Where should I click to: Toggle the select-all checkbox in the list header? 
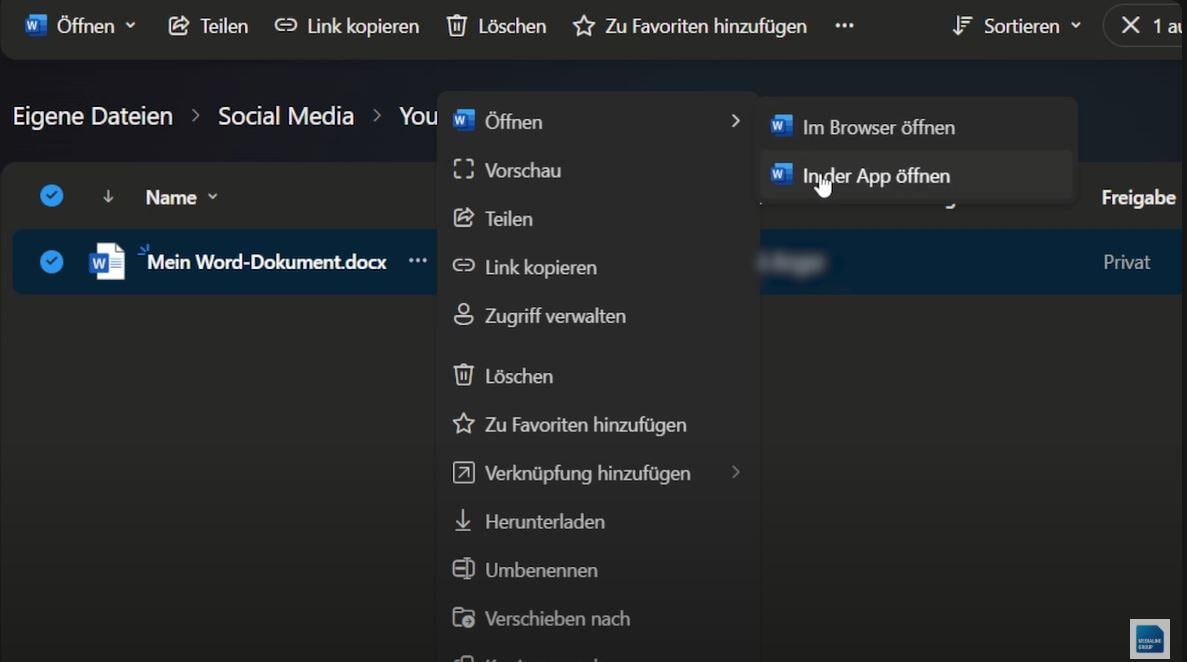coord(51,195)
